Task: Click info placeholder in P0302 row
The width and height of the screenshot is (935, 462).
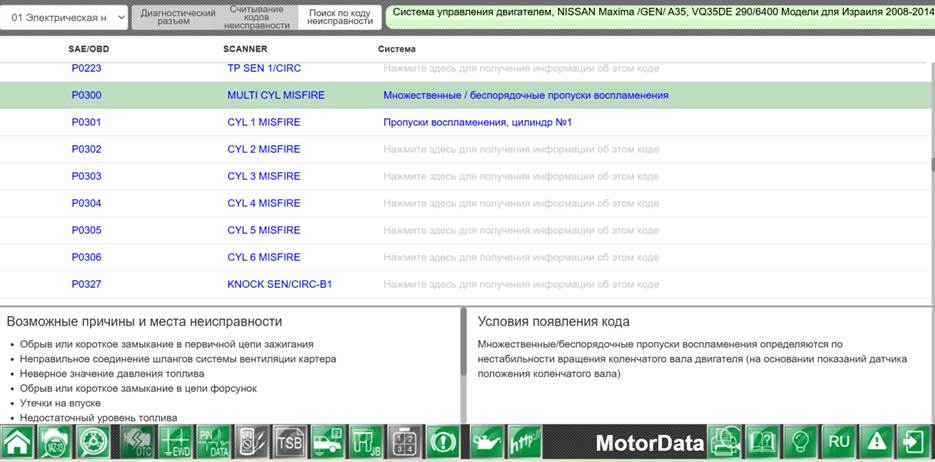Action: click(x=521, y=149)
